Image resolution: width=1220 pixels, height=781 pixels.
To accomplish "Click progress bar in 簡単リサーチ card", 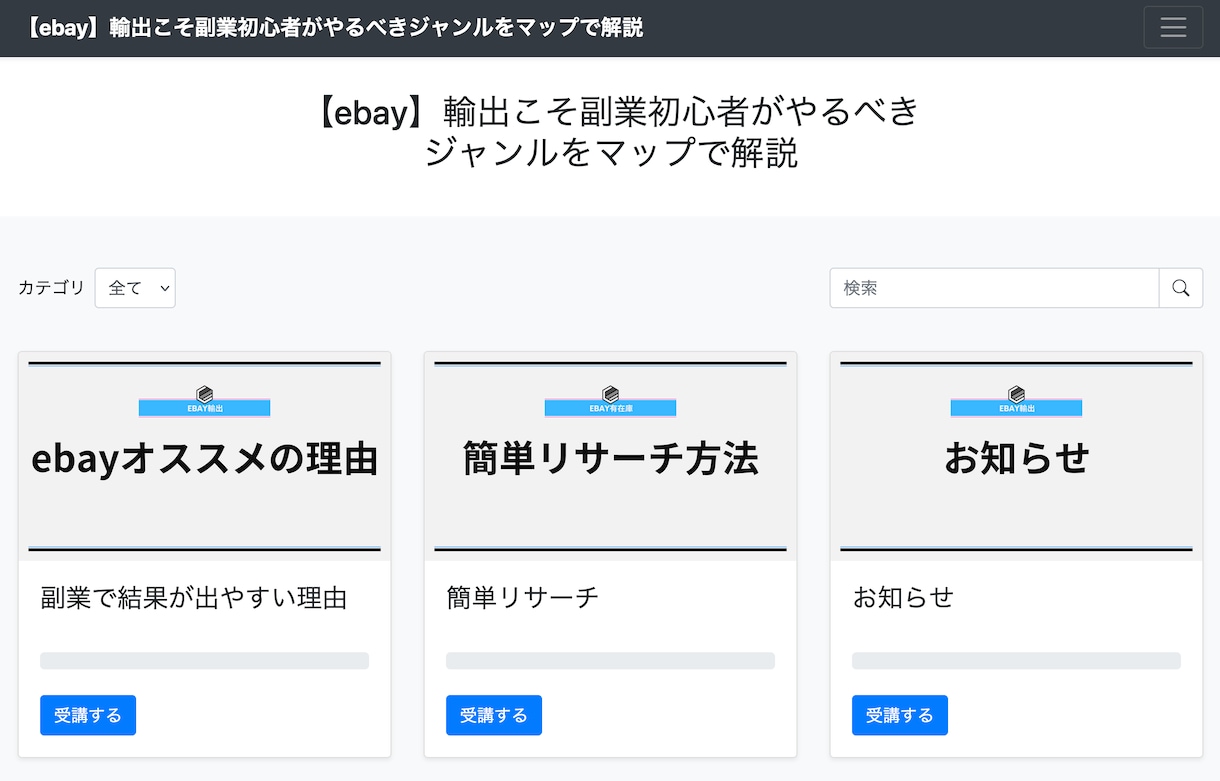I will (610, 661).
